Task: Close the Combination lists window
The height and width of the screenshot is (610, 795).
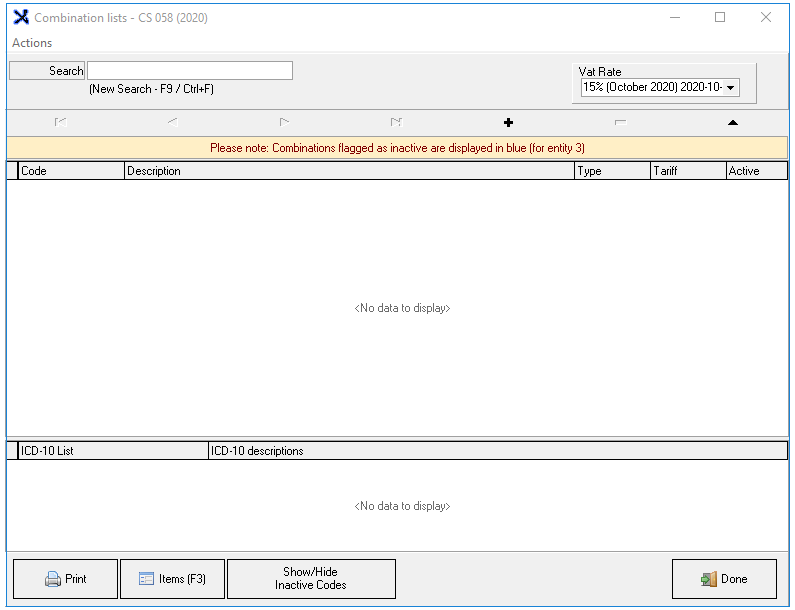Action: click(766, 17)
